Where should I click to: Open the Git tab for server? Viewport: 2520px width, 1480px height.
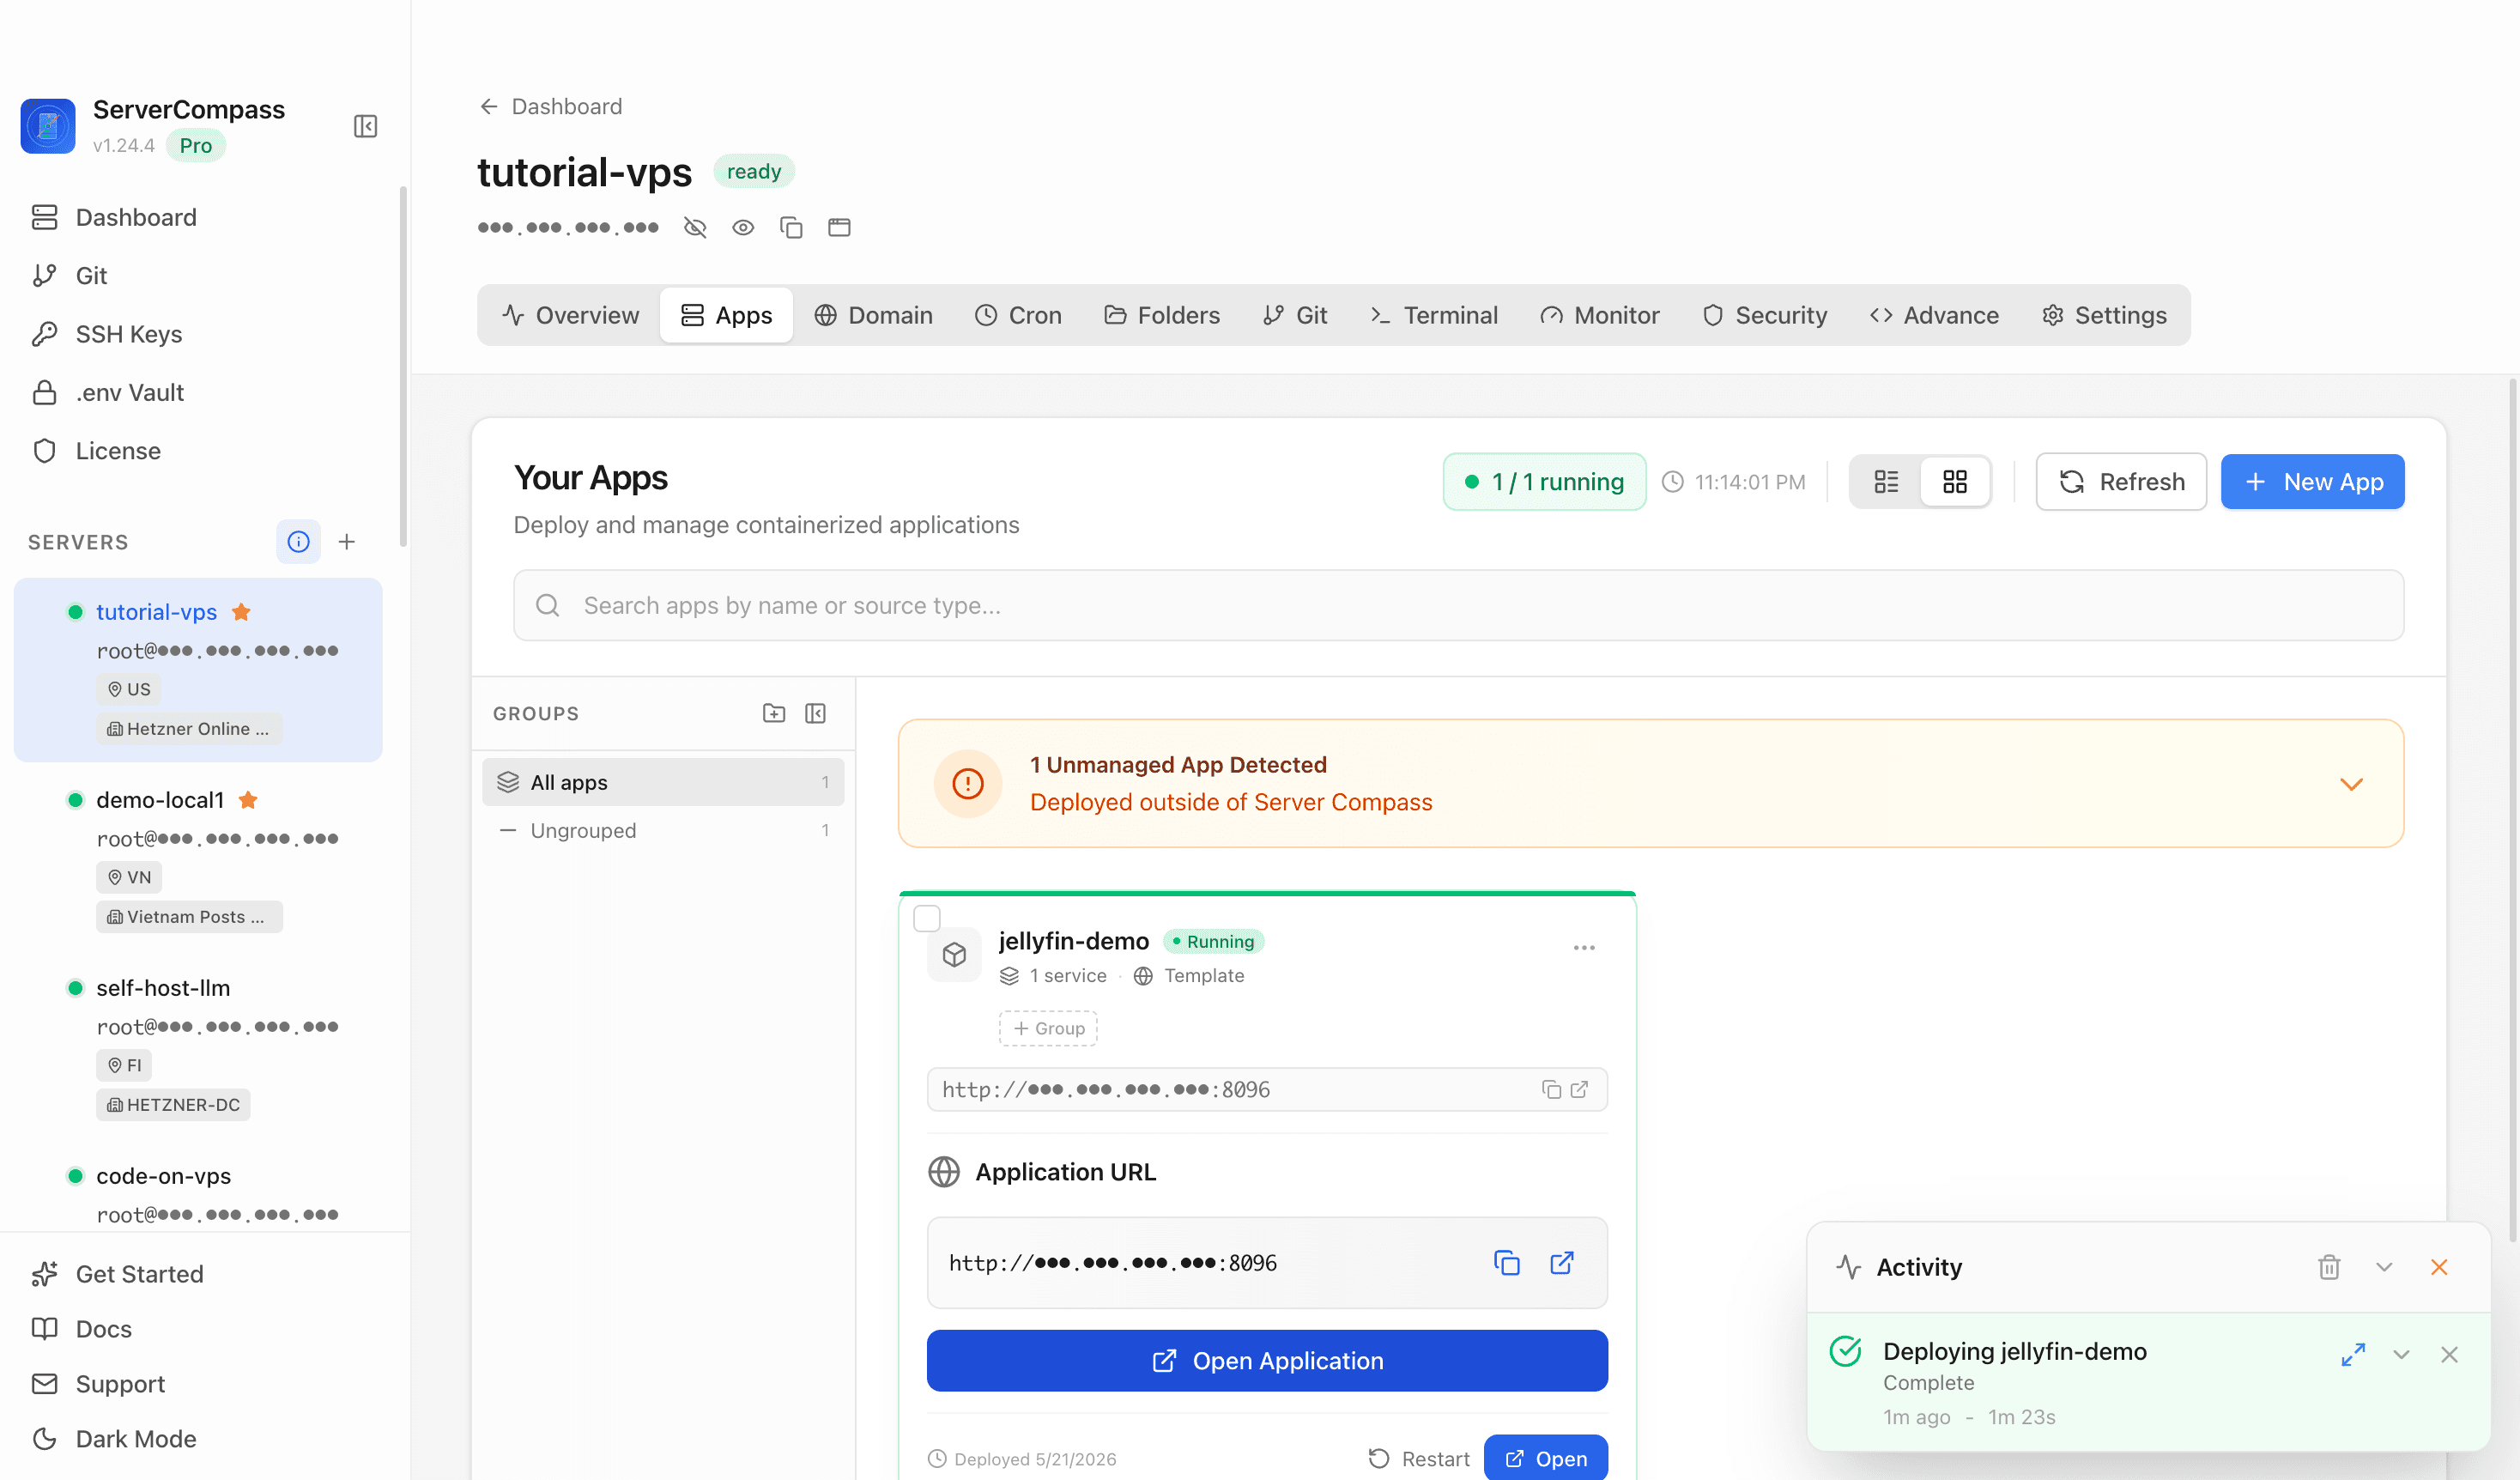tap(1295, 315)
